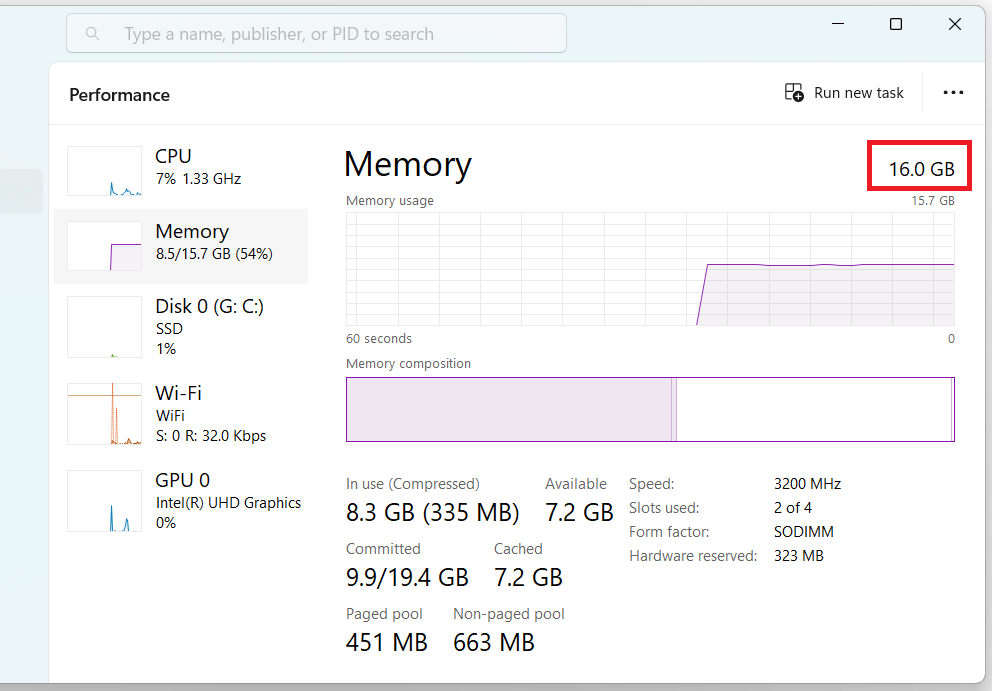This screenshot has height=691, width=992.
Task: Open the three-dot more options menu
Action: [953, 93]
